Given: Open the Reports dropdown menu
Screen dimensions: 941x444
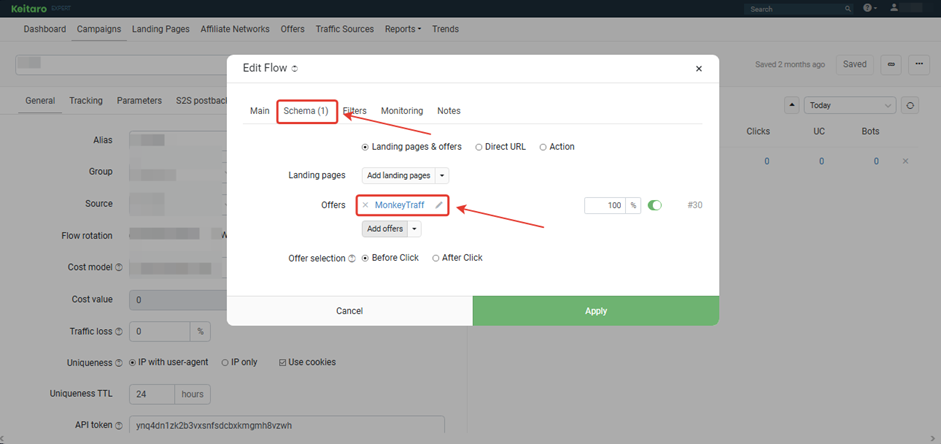Looking at the screenshot, I should point(403,29).
